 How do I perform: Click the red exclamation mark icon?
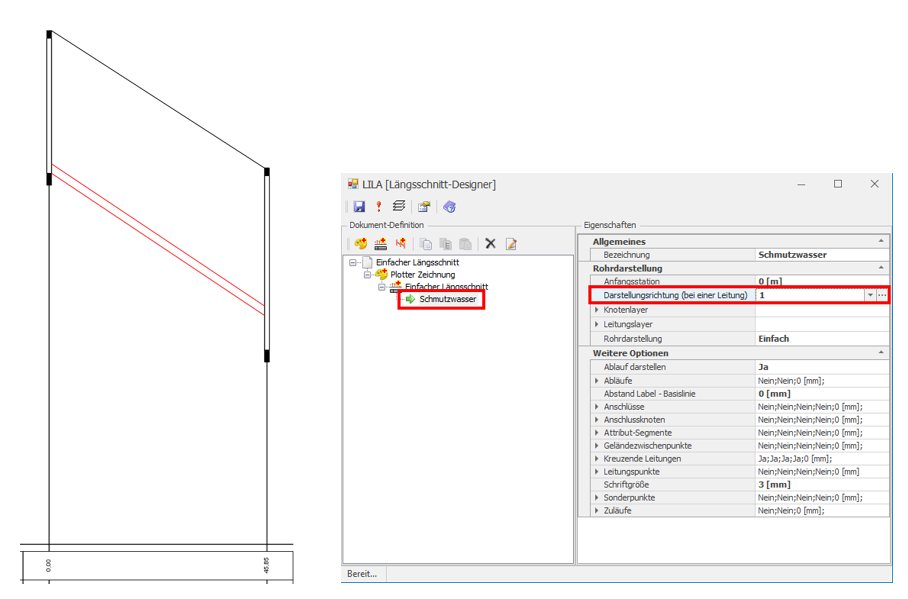tap(379, 207)
